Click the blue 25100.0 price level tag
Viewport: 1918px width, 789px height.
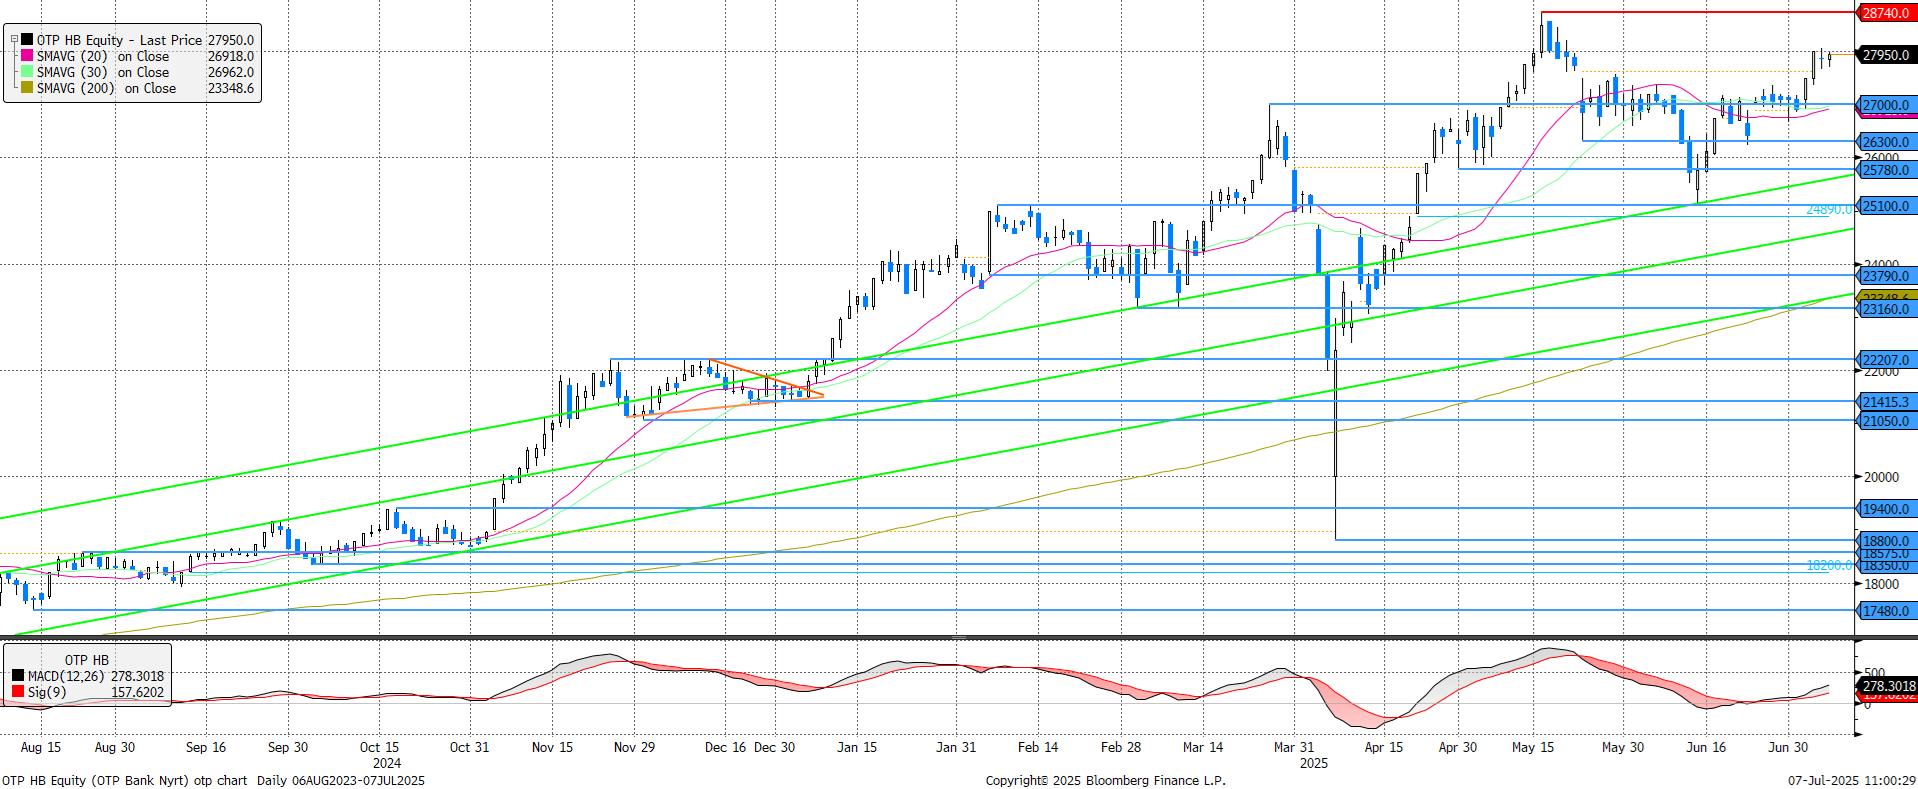pyautogui.click(x=1886, y=206)
